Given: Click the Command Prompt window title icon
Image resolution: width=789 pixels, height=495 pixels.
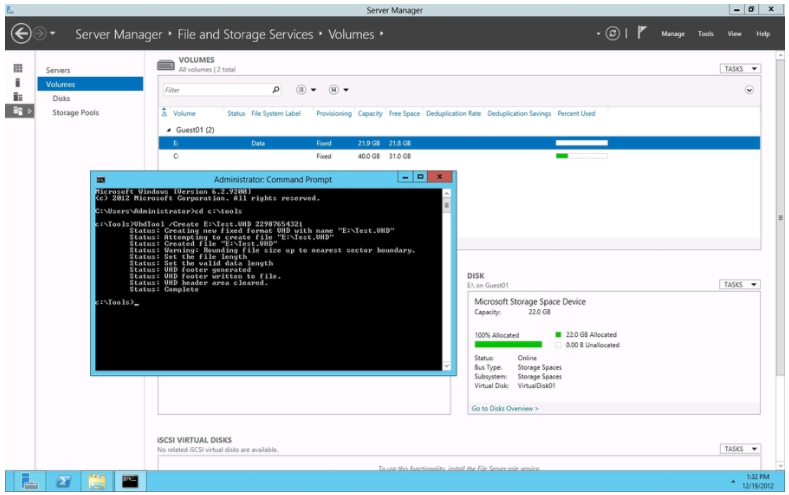Looking at the screenshot, I should tap(101, 180).
